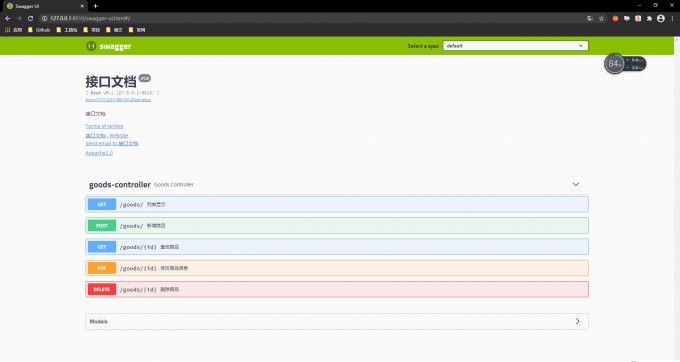Screen dimensions: 680x362
Task: Open the Select a spec dropdown
Action: point(515,46)
